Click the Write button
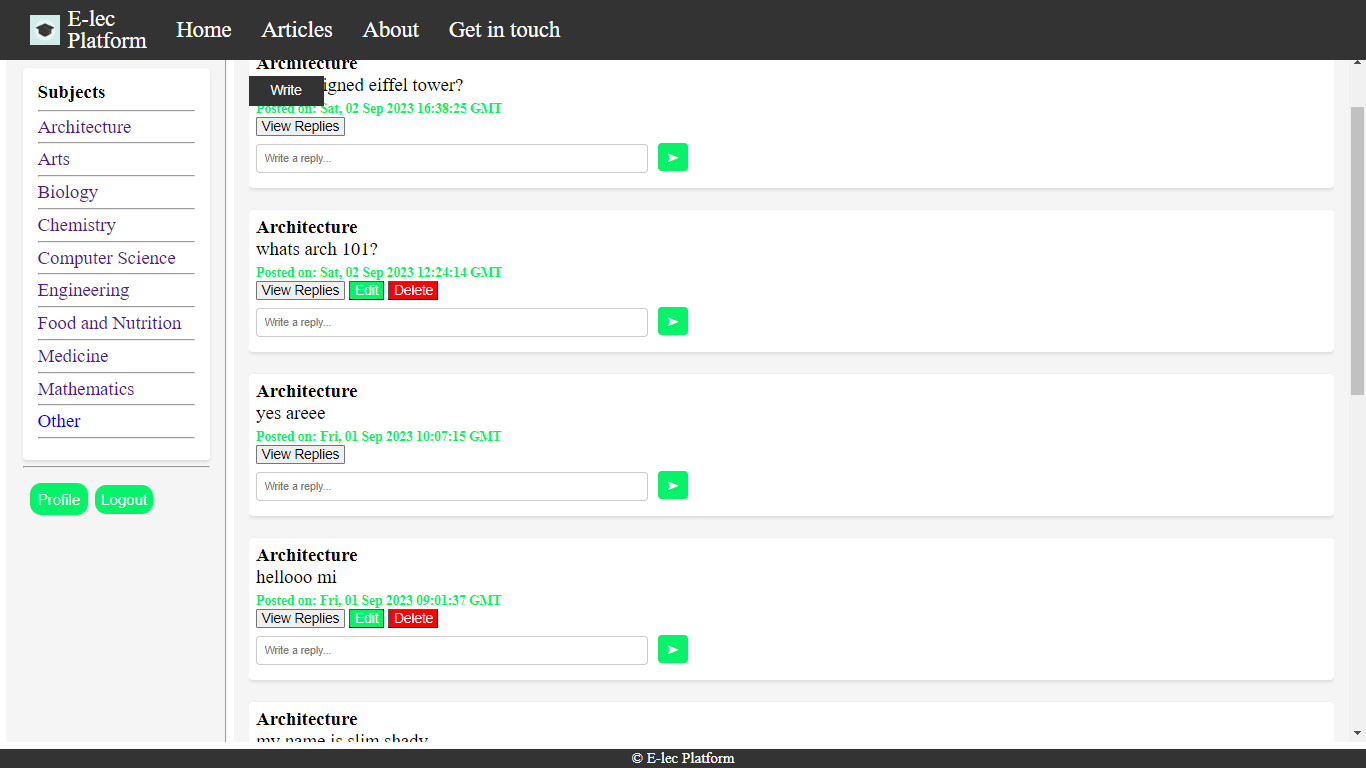1366x768 pixels. (286, 90)
